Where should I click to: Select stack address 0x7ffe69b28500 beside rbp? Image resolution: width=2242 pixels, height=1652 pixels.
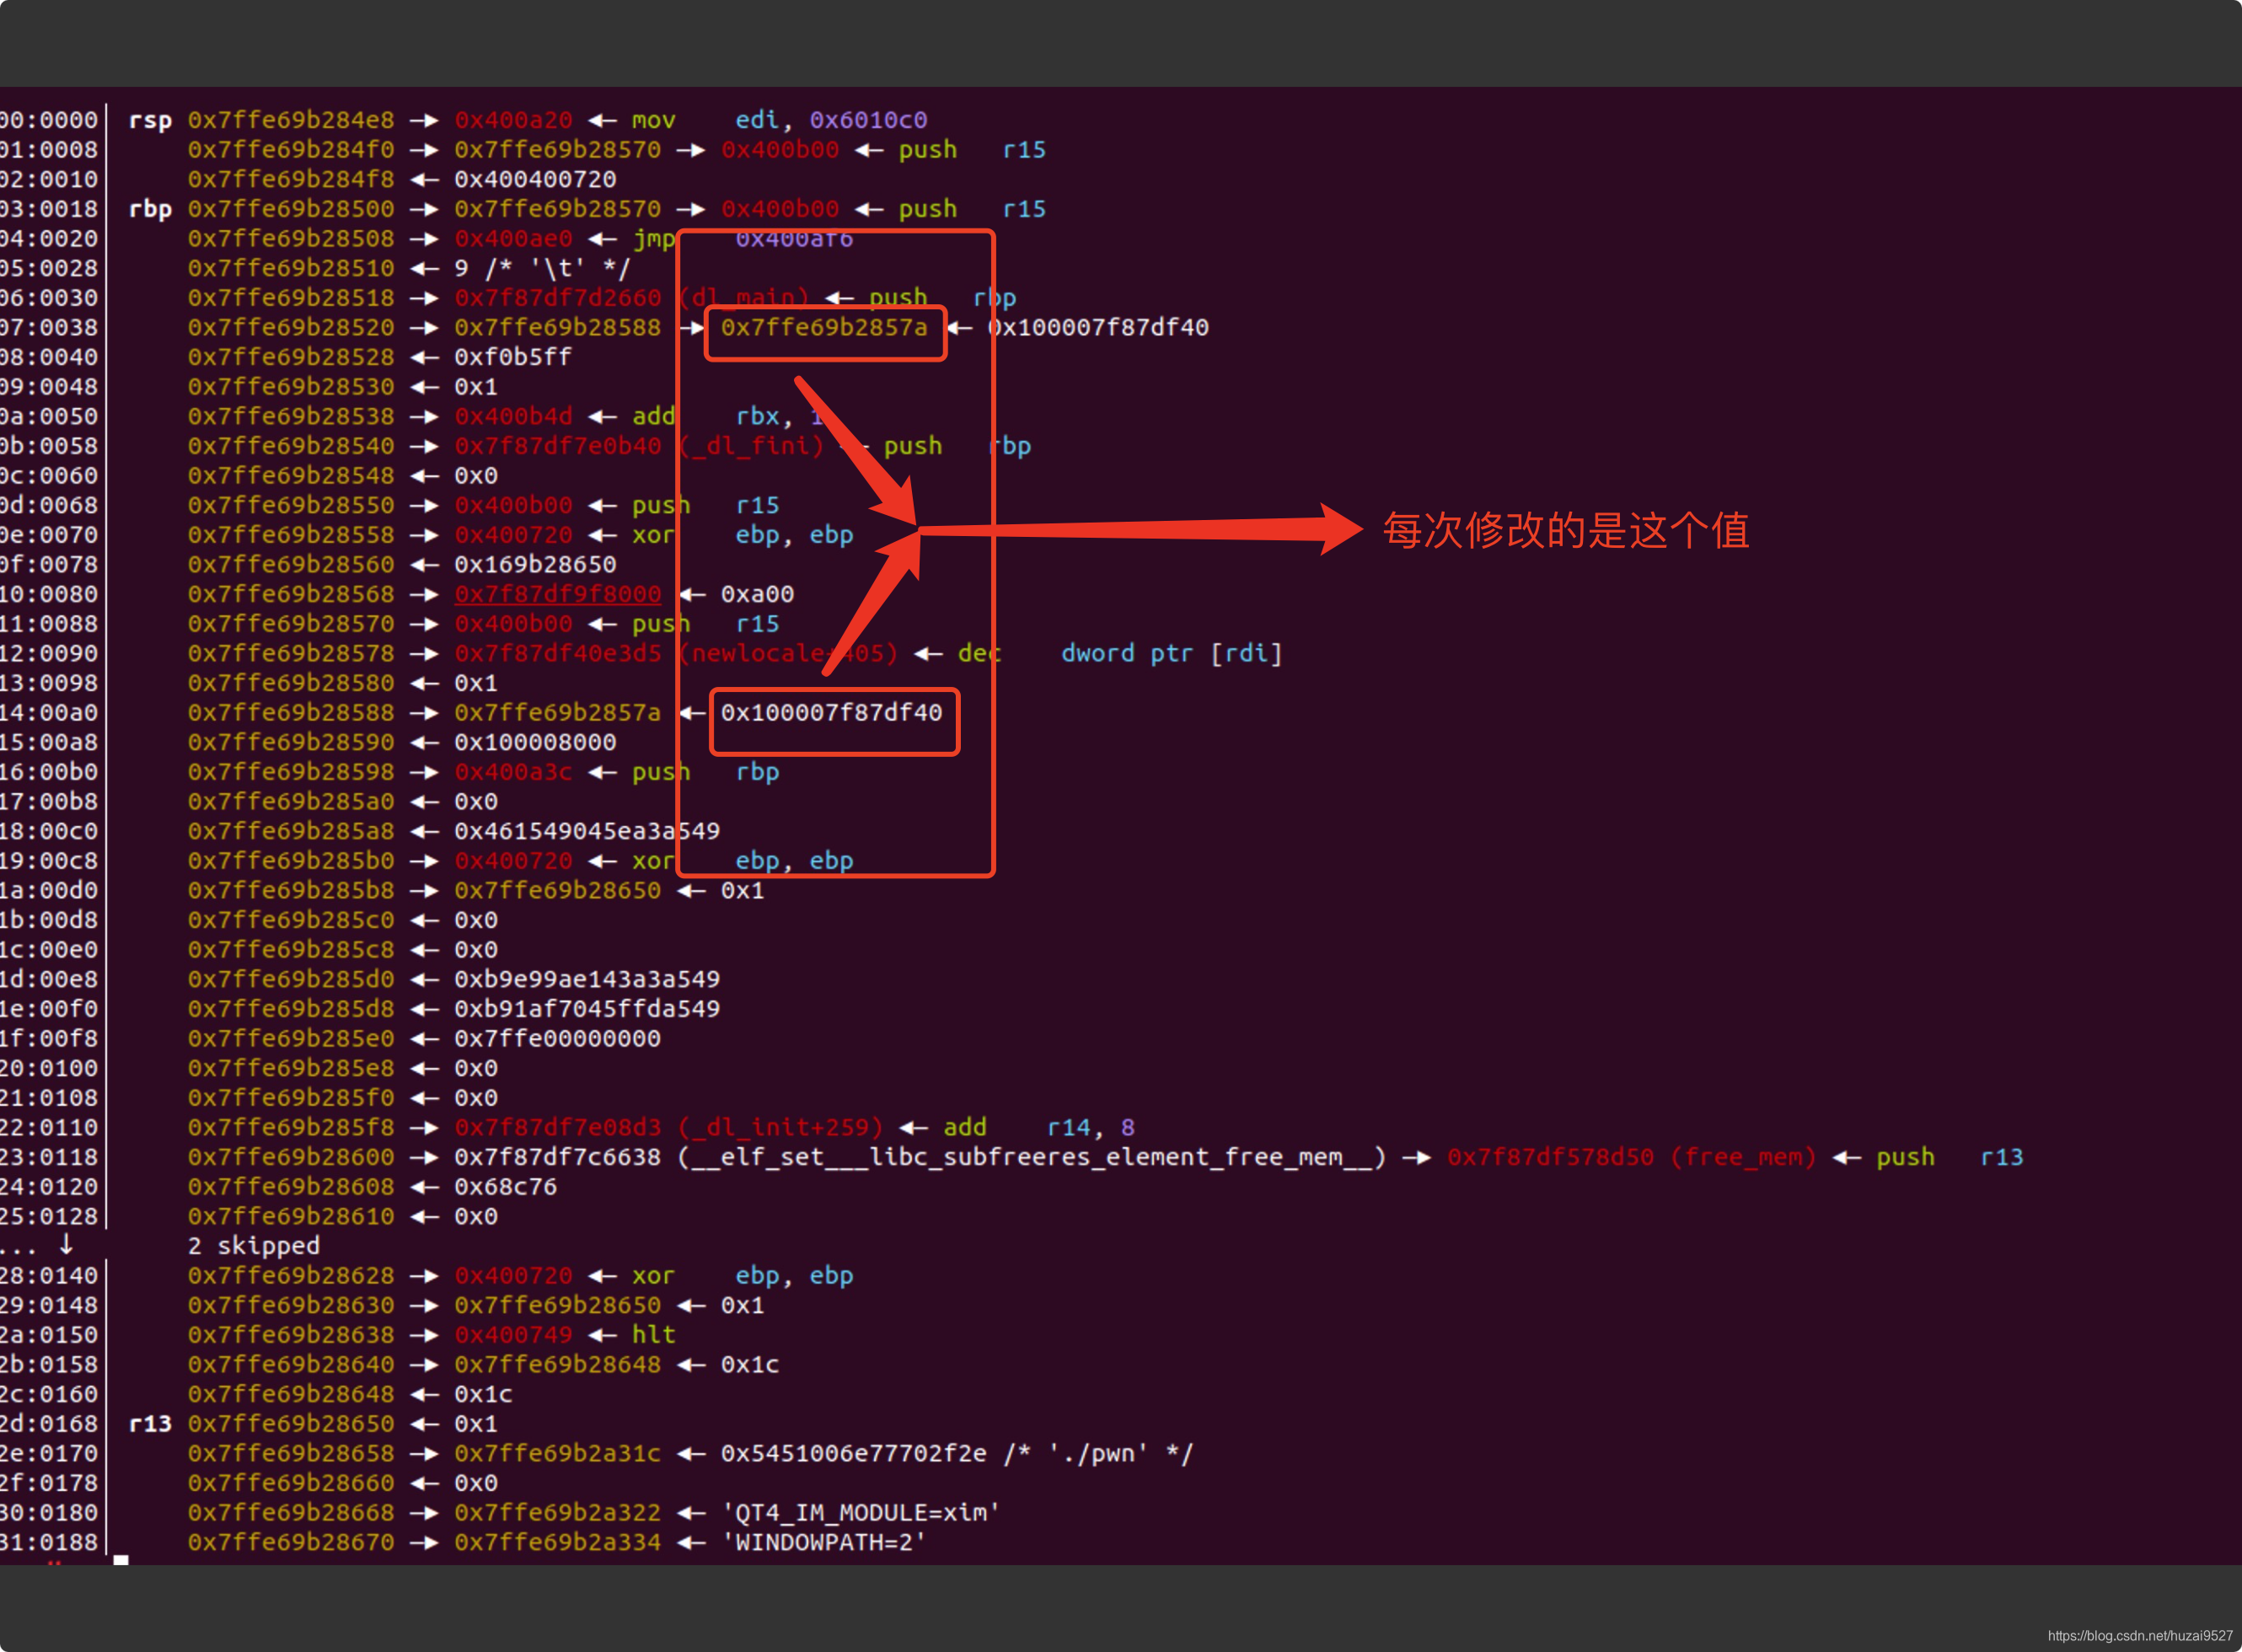[291, 209]
